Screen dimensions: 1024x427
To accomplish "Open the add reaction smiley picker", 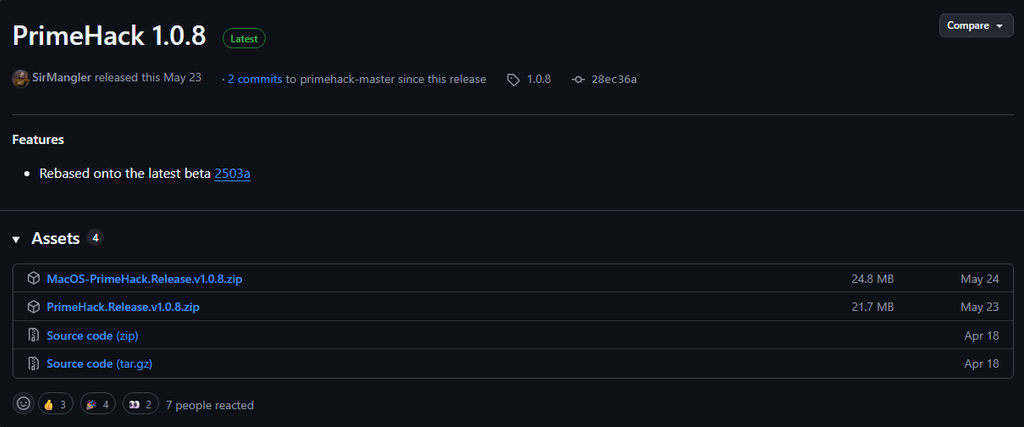I will (23, 405).
